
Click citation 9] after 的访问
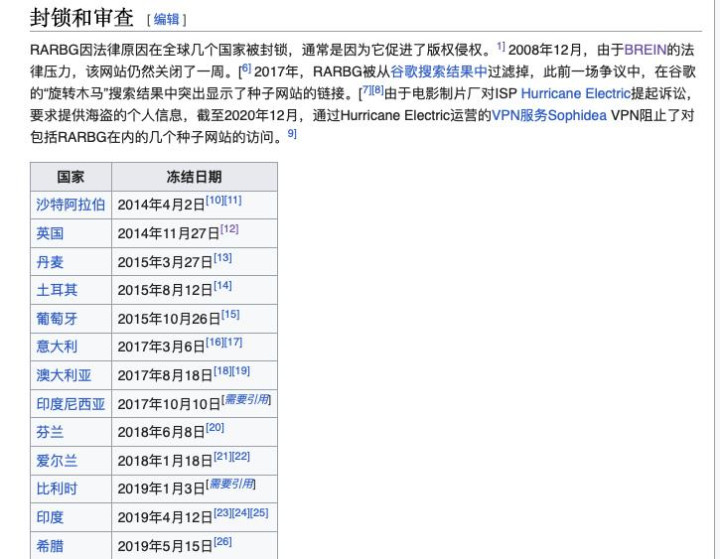pyautogui.click(x=292, y=134)
